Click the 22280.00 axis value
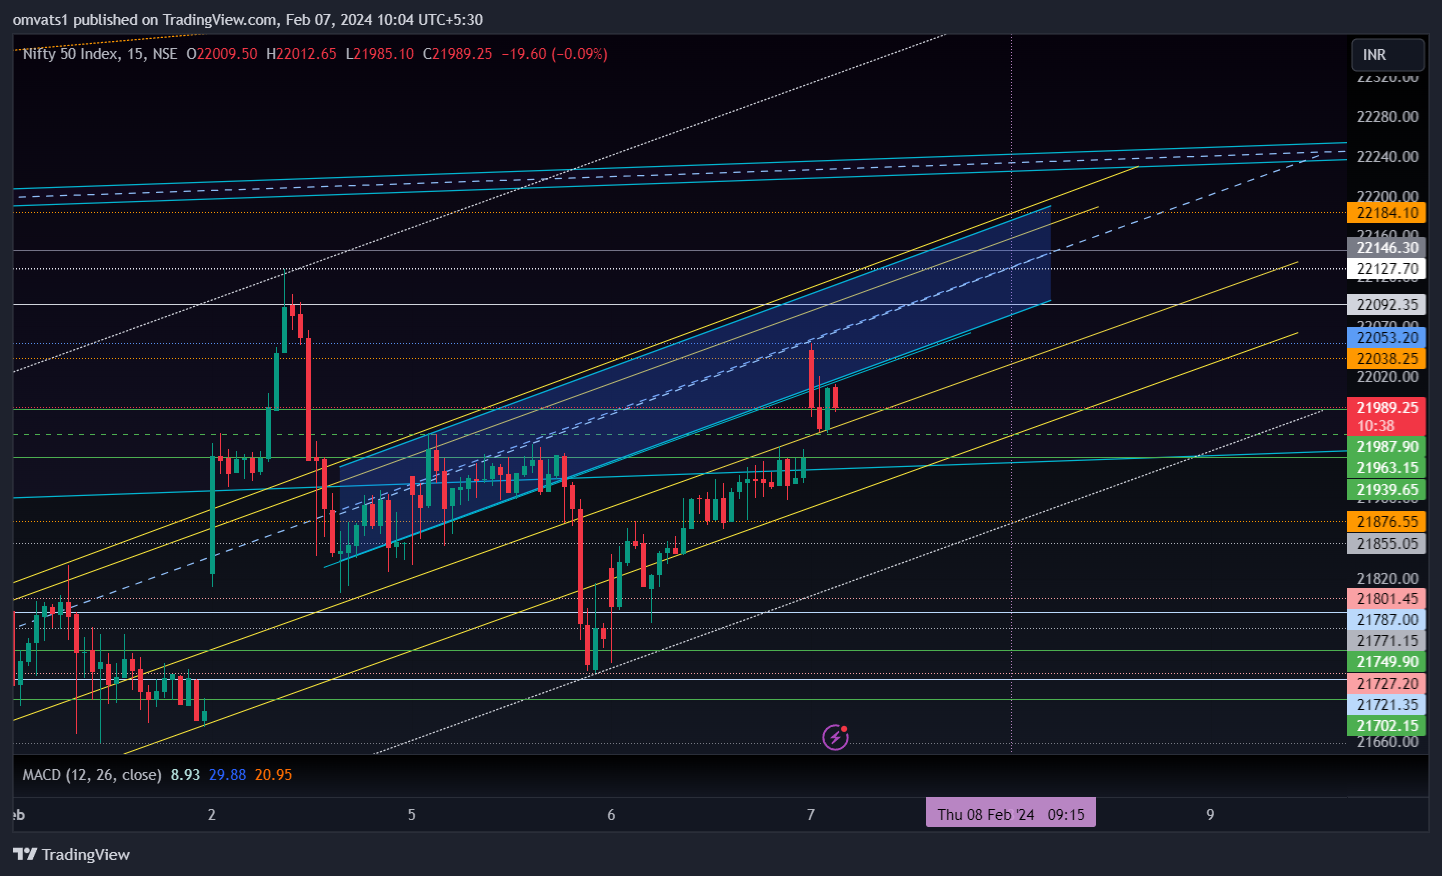Image resolution: width=1442 pixels, height=876 pixels. [1387, 117]
